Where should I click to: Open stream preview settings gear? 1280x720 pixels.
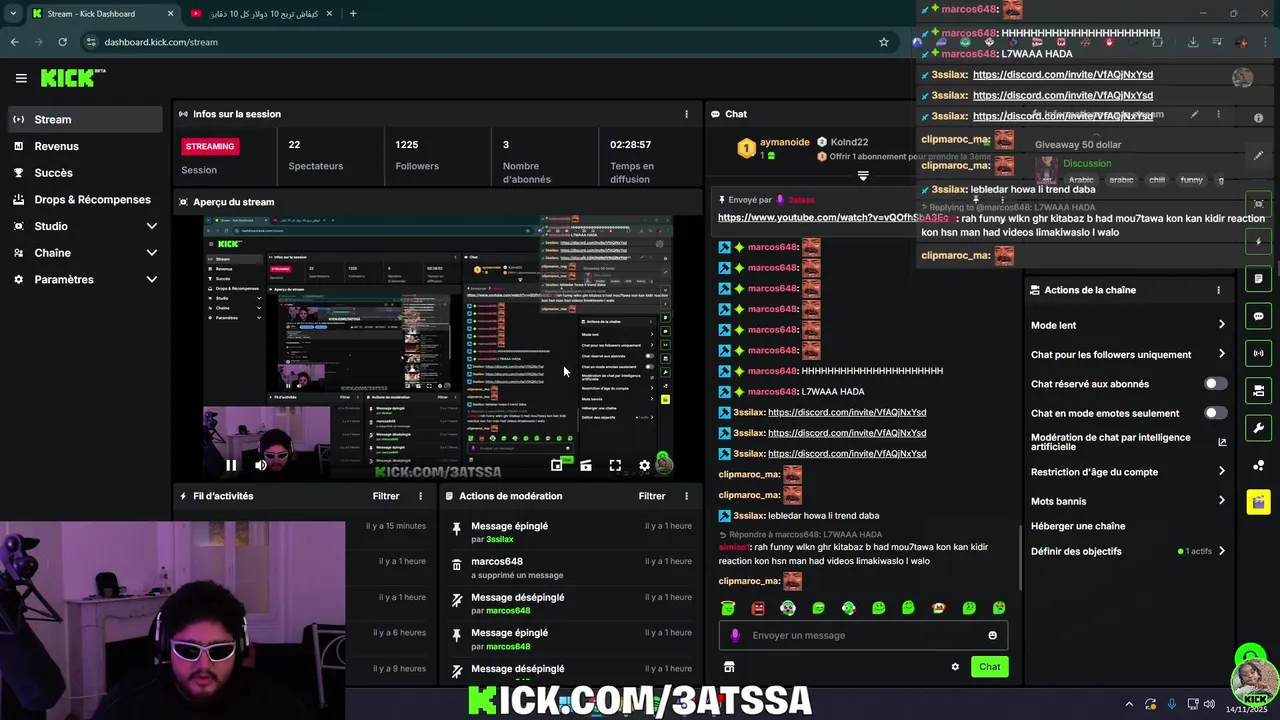[x=645, y=465]
